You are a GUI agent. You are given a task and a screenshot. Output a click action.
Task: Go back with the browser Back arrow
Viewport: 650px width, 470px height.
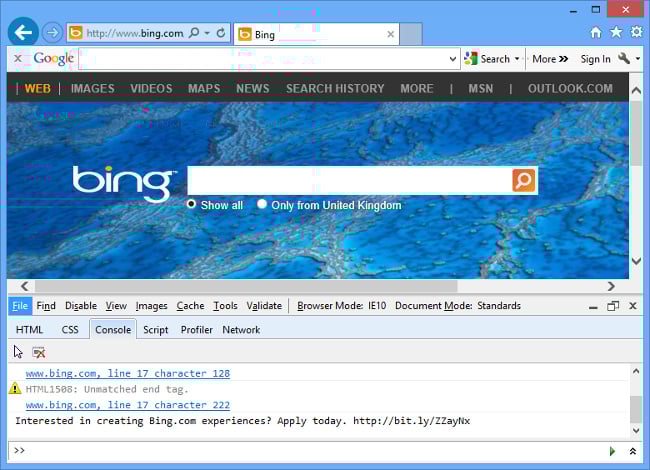23,32
